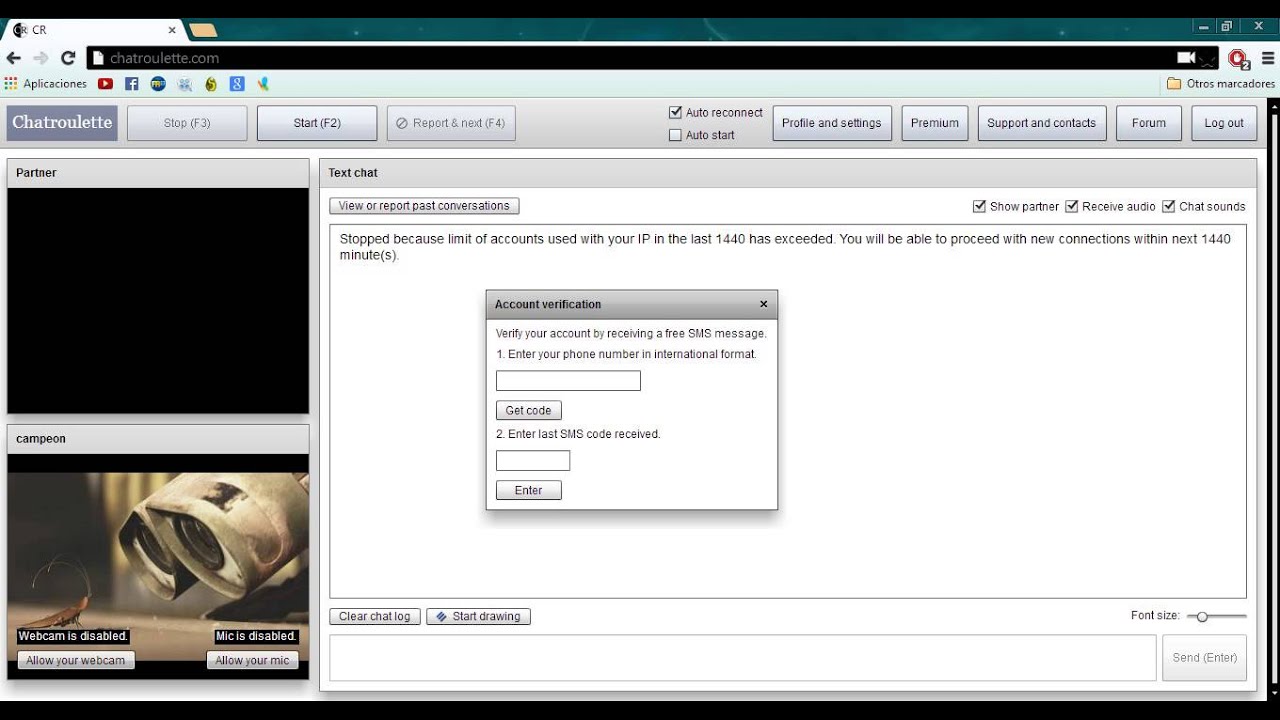Open the Google bookmark icon

point(237,84)
